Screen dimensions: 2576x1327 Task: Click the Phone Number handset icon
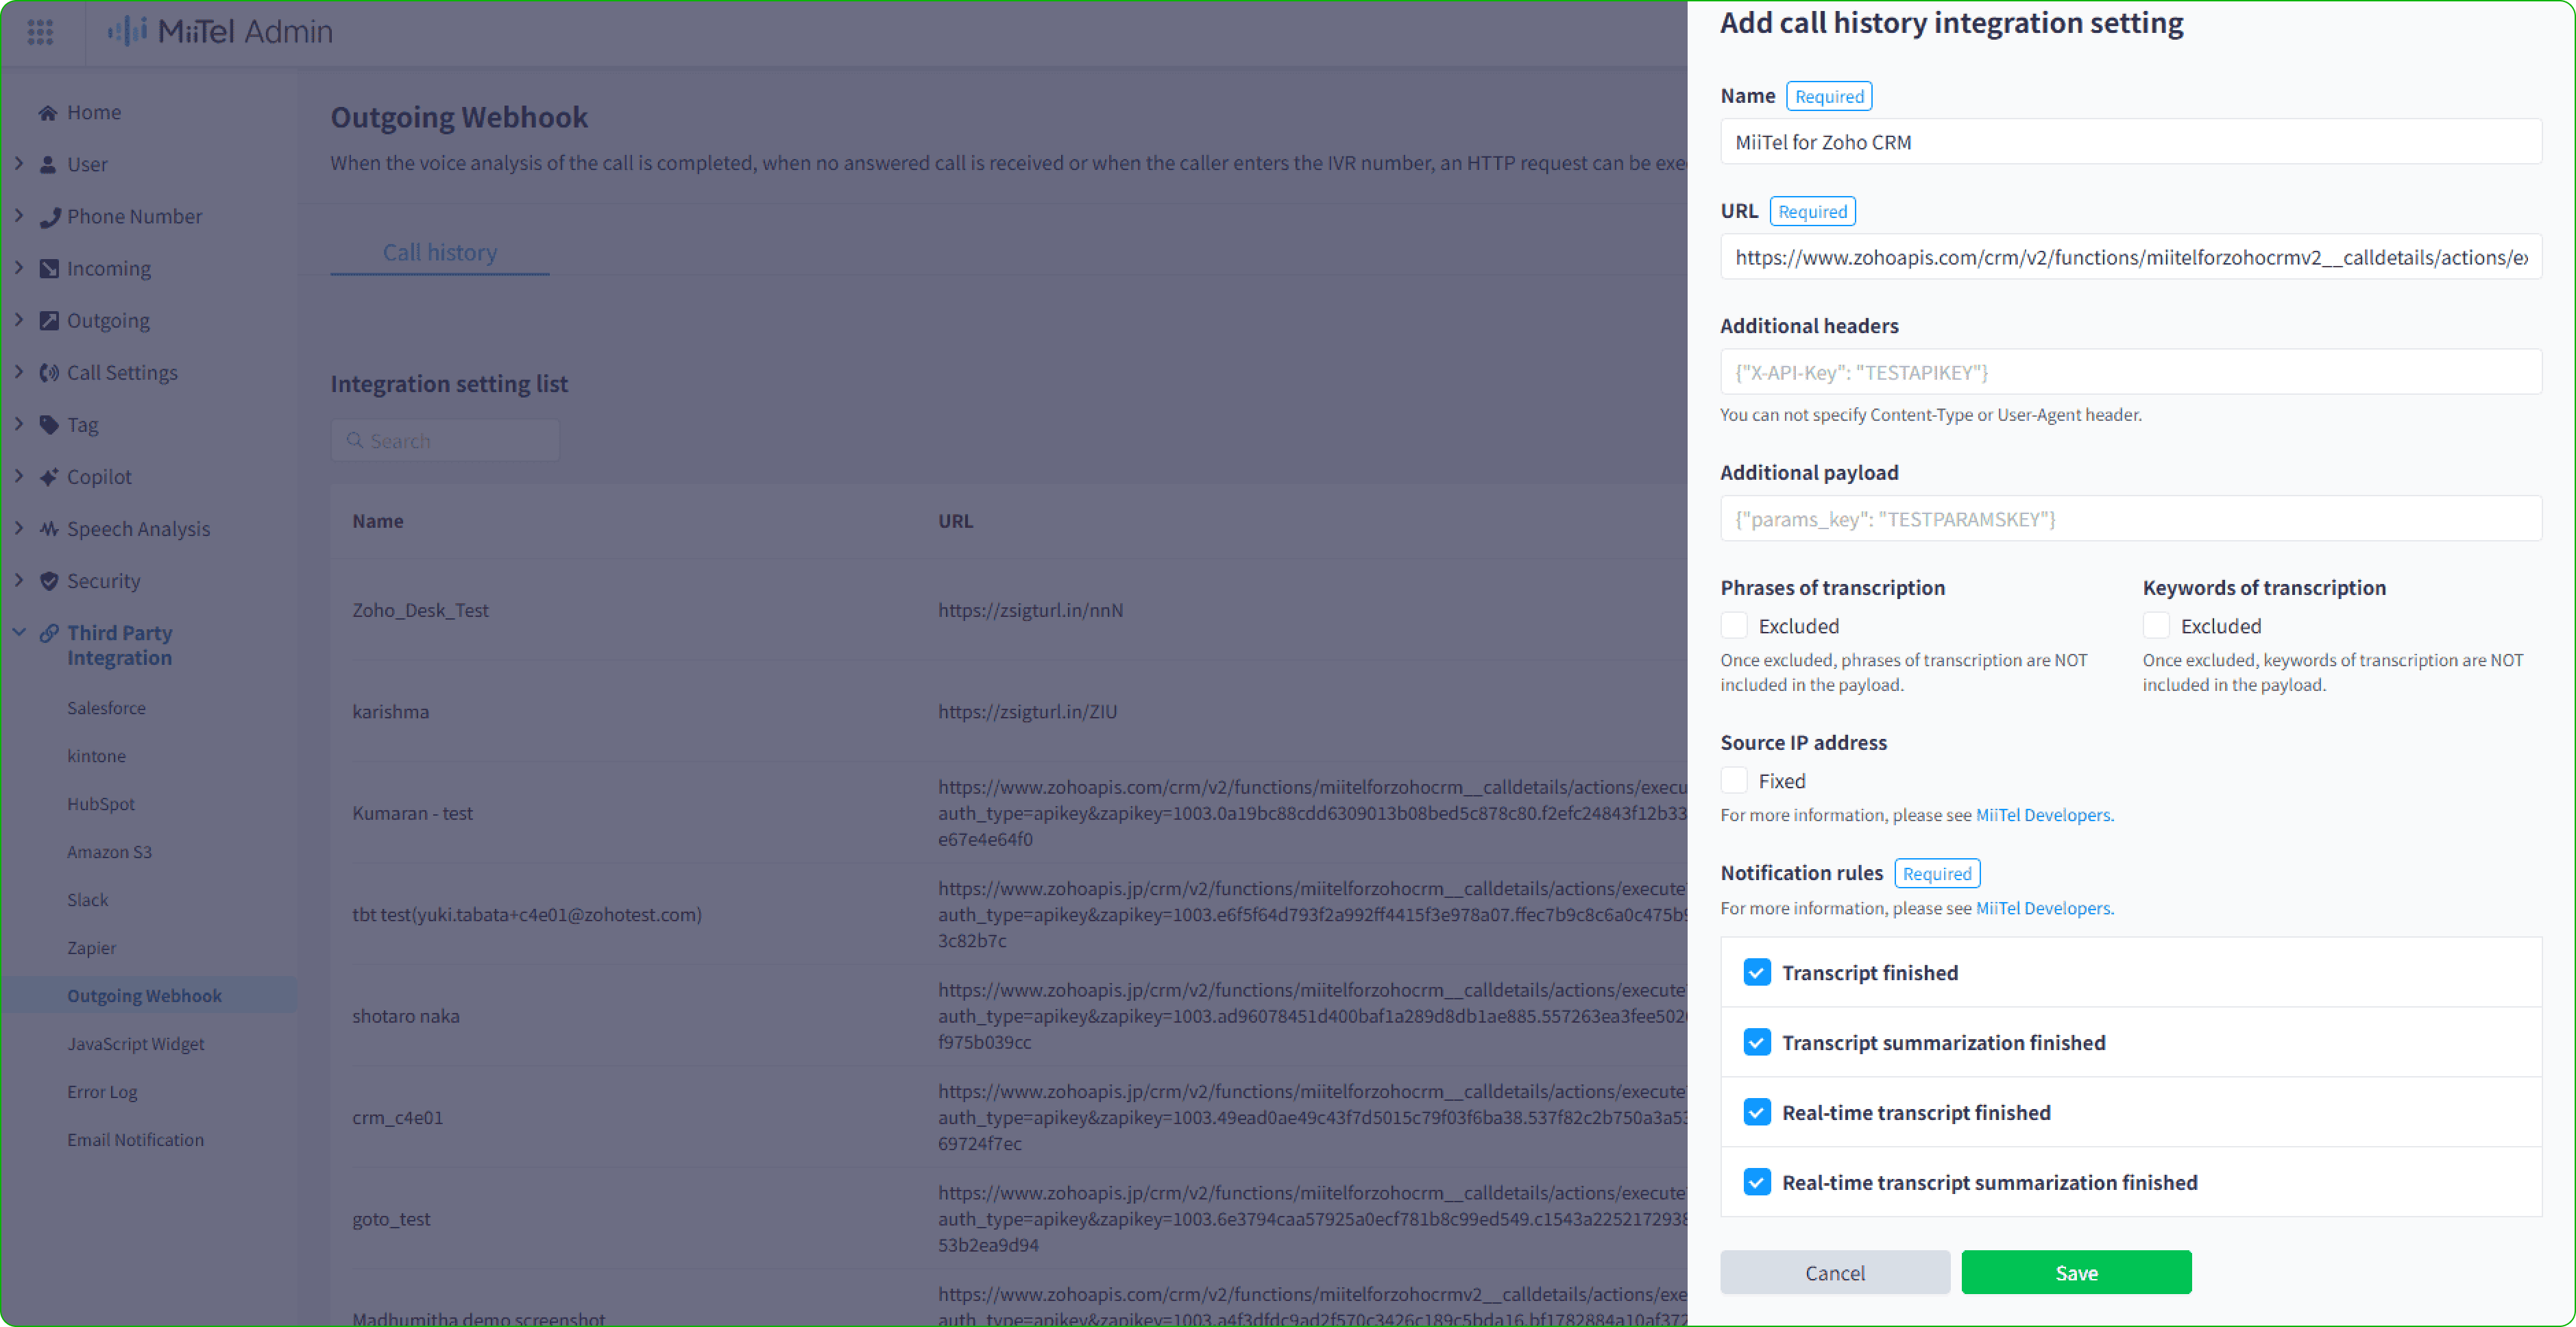point(48,216)
